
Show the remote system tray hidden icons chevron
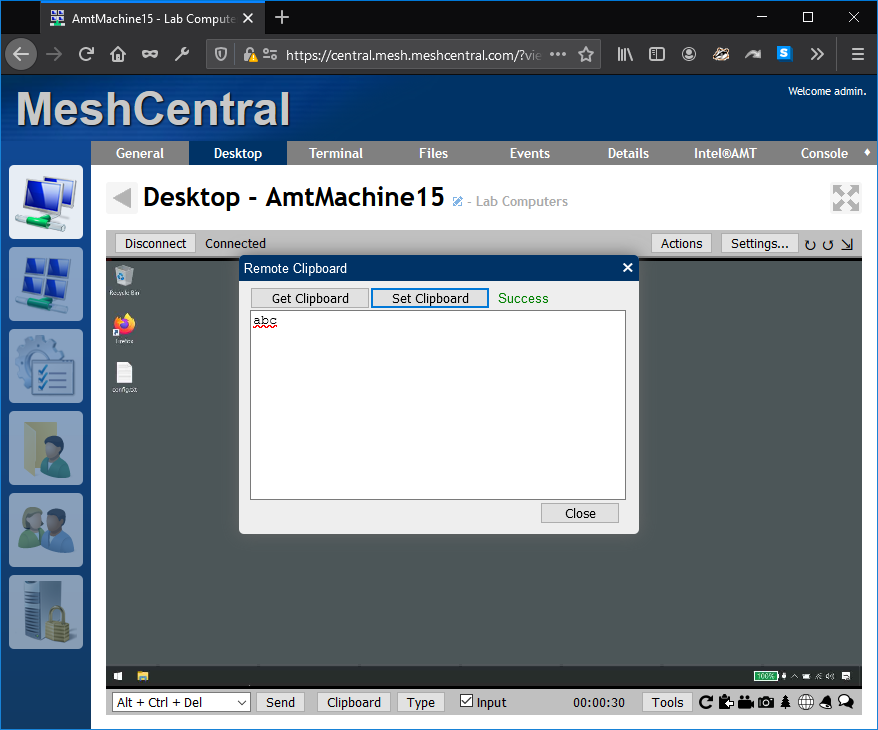click(795, 676)
